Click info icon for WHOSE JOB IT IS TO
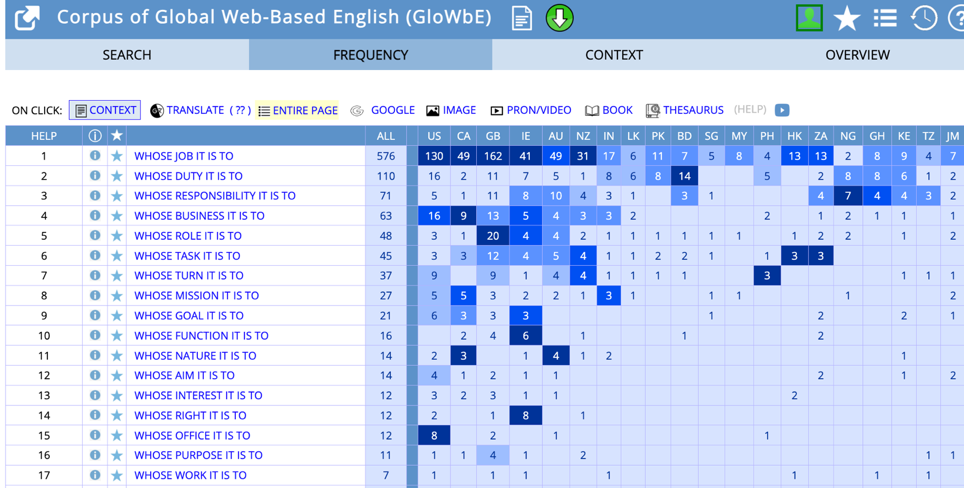The height and width of the screenshot is (488, 964). click(95, 155)
